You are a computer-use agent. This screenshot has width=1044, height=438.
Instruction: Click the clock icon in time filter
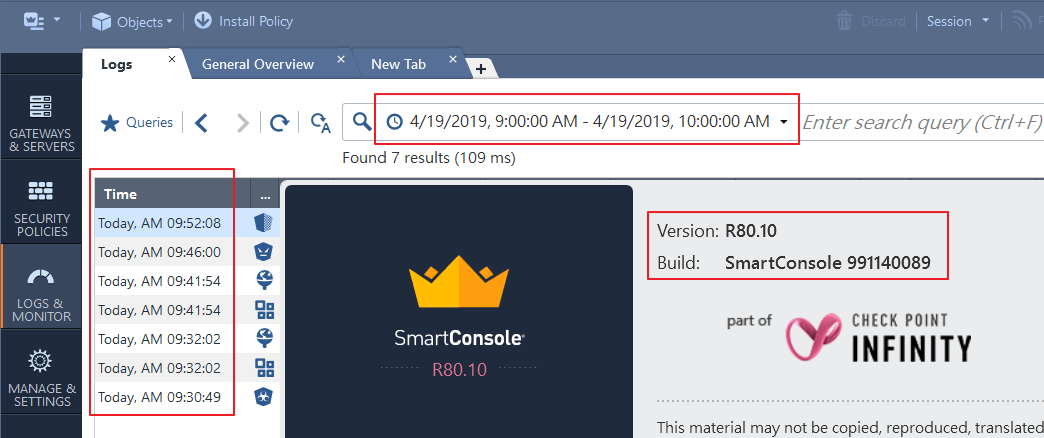coord(395,122)
